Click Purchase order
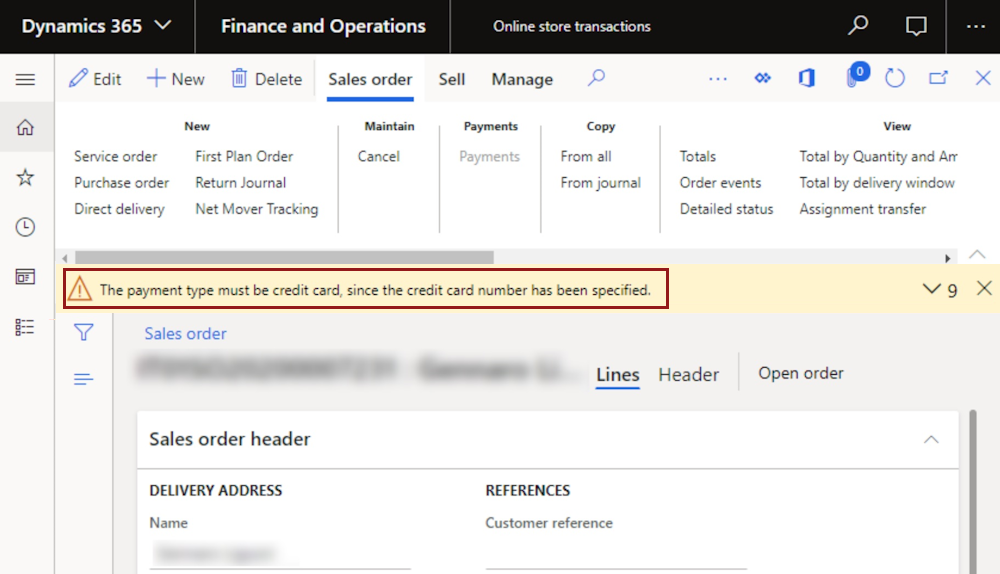Image resolution: width=1000 pixels, height=574 pixels. tap(121, 182)
